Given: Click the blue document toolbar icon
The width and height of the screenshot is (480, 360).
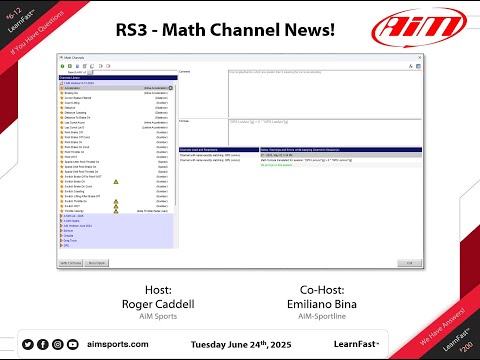Looking at the screenshot, I should point(77,66).
